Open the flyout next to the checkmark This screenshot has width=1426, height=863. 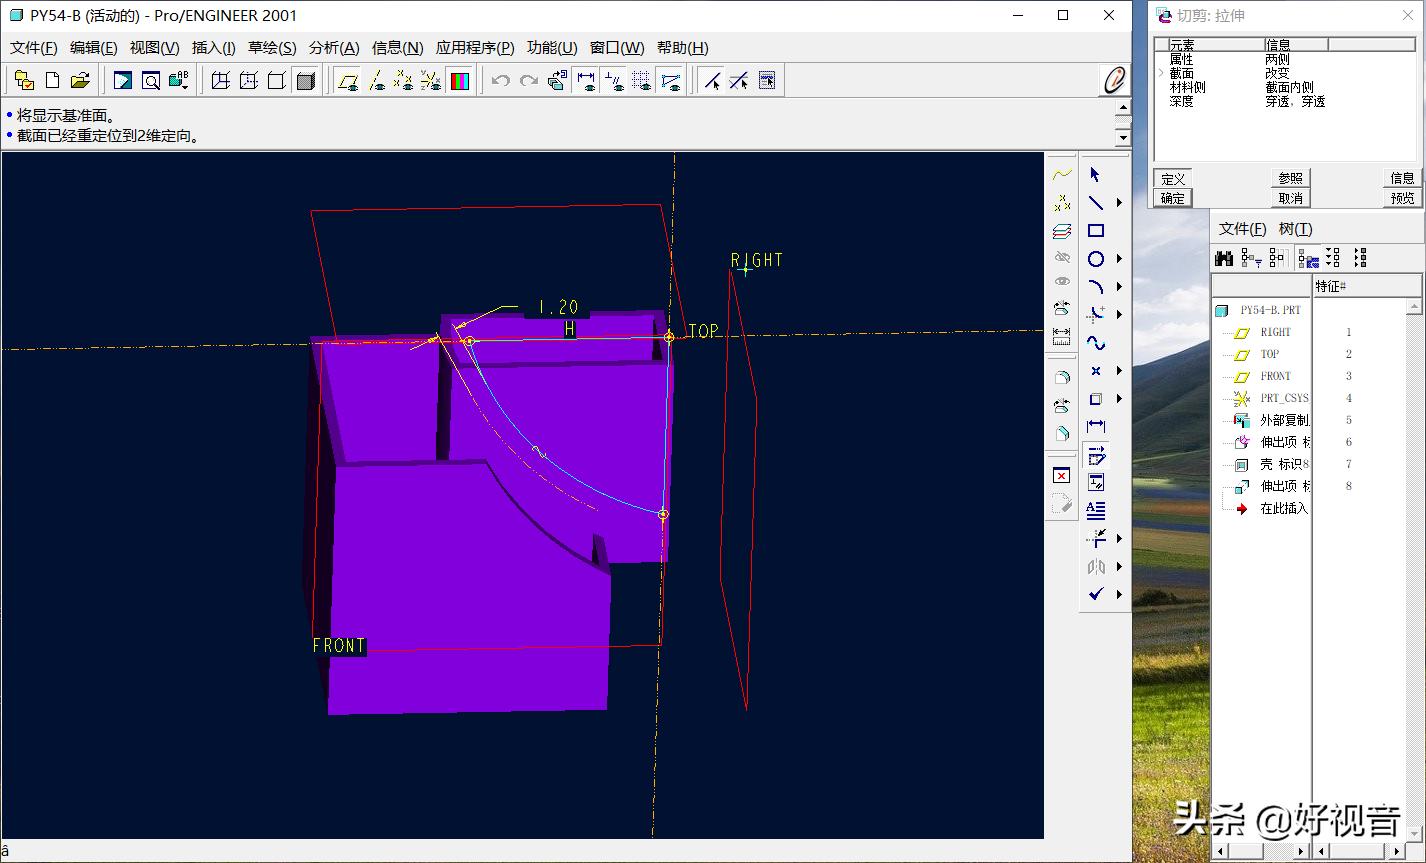pos(1119,595)
